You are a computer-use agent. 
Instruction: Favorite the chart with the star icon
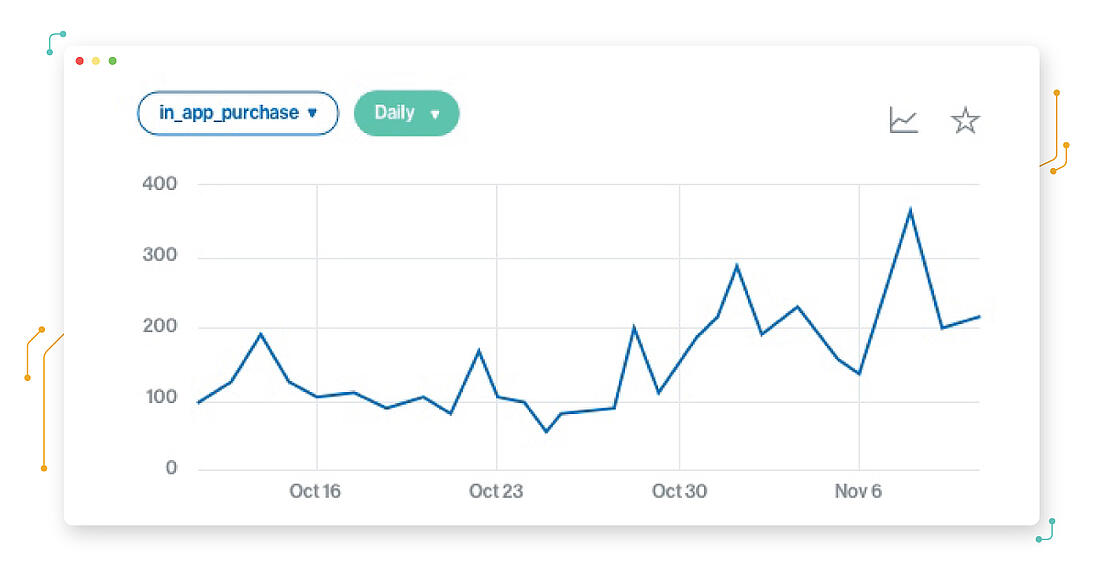point(965,120)
